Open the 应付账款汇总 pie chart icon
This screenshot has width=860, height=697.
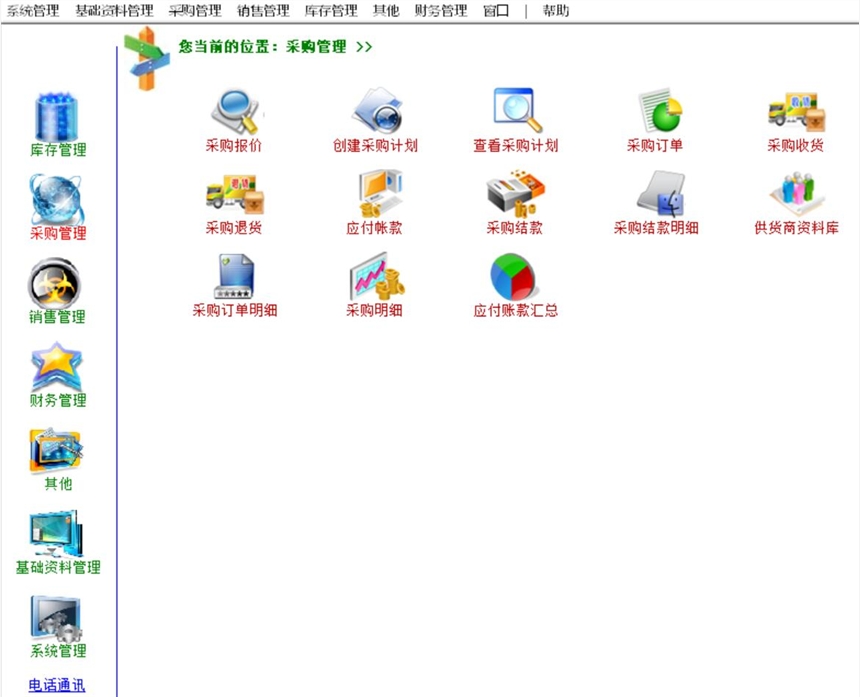click(513, 276)
